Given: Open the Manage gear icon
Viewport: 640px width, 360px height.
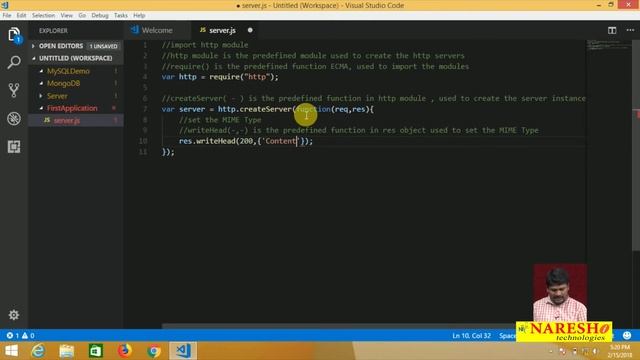Looking at the screenshot, I should click(14, 315).
